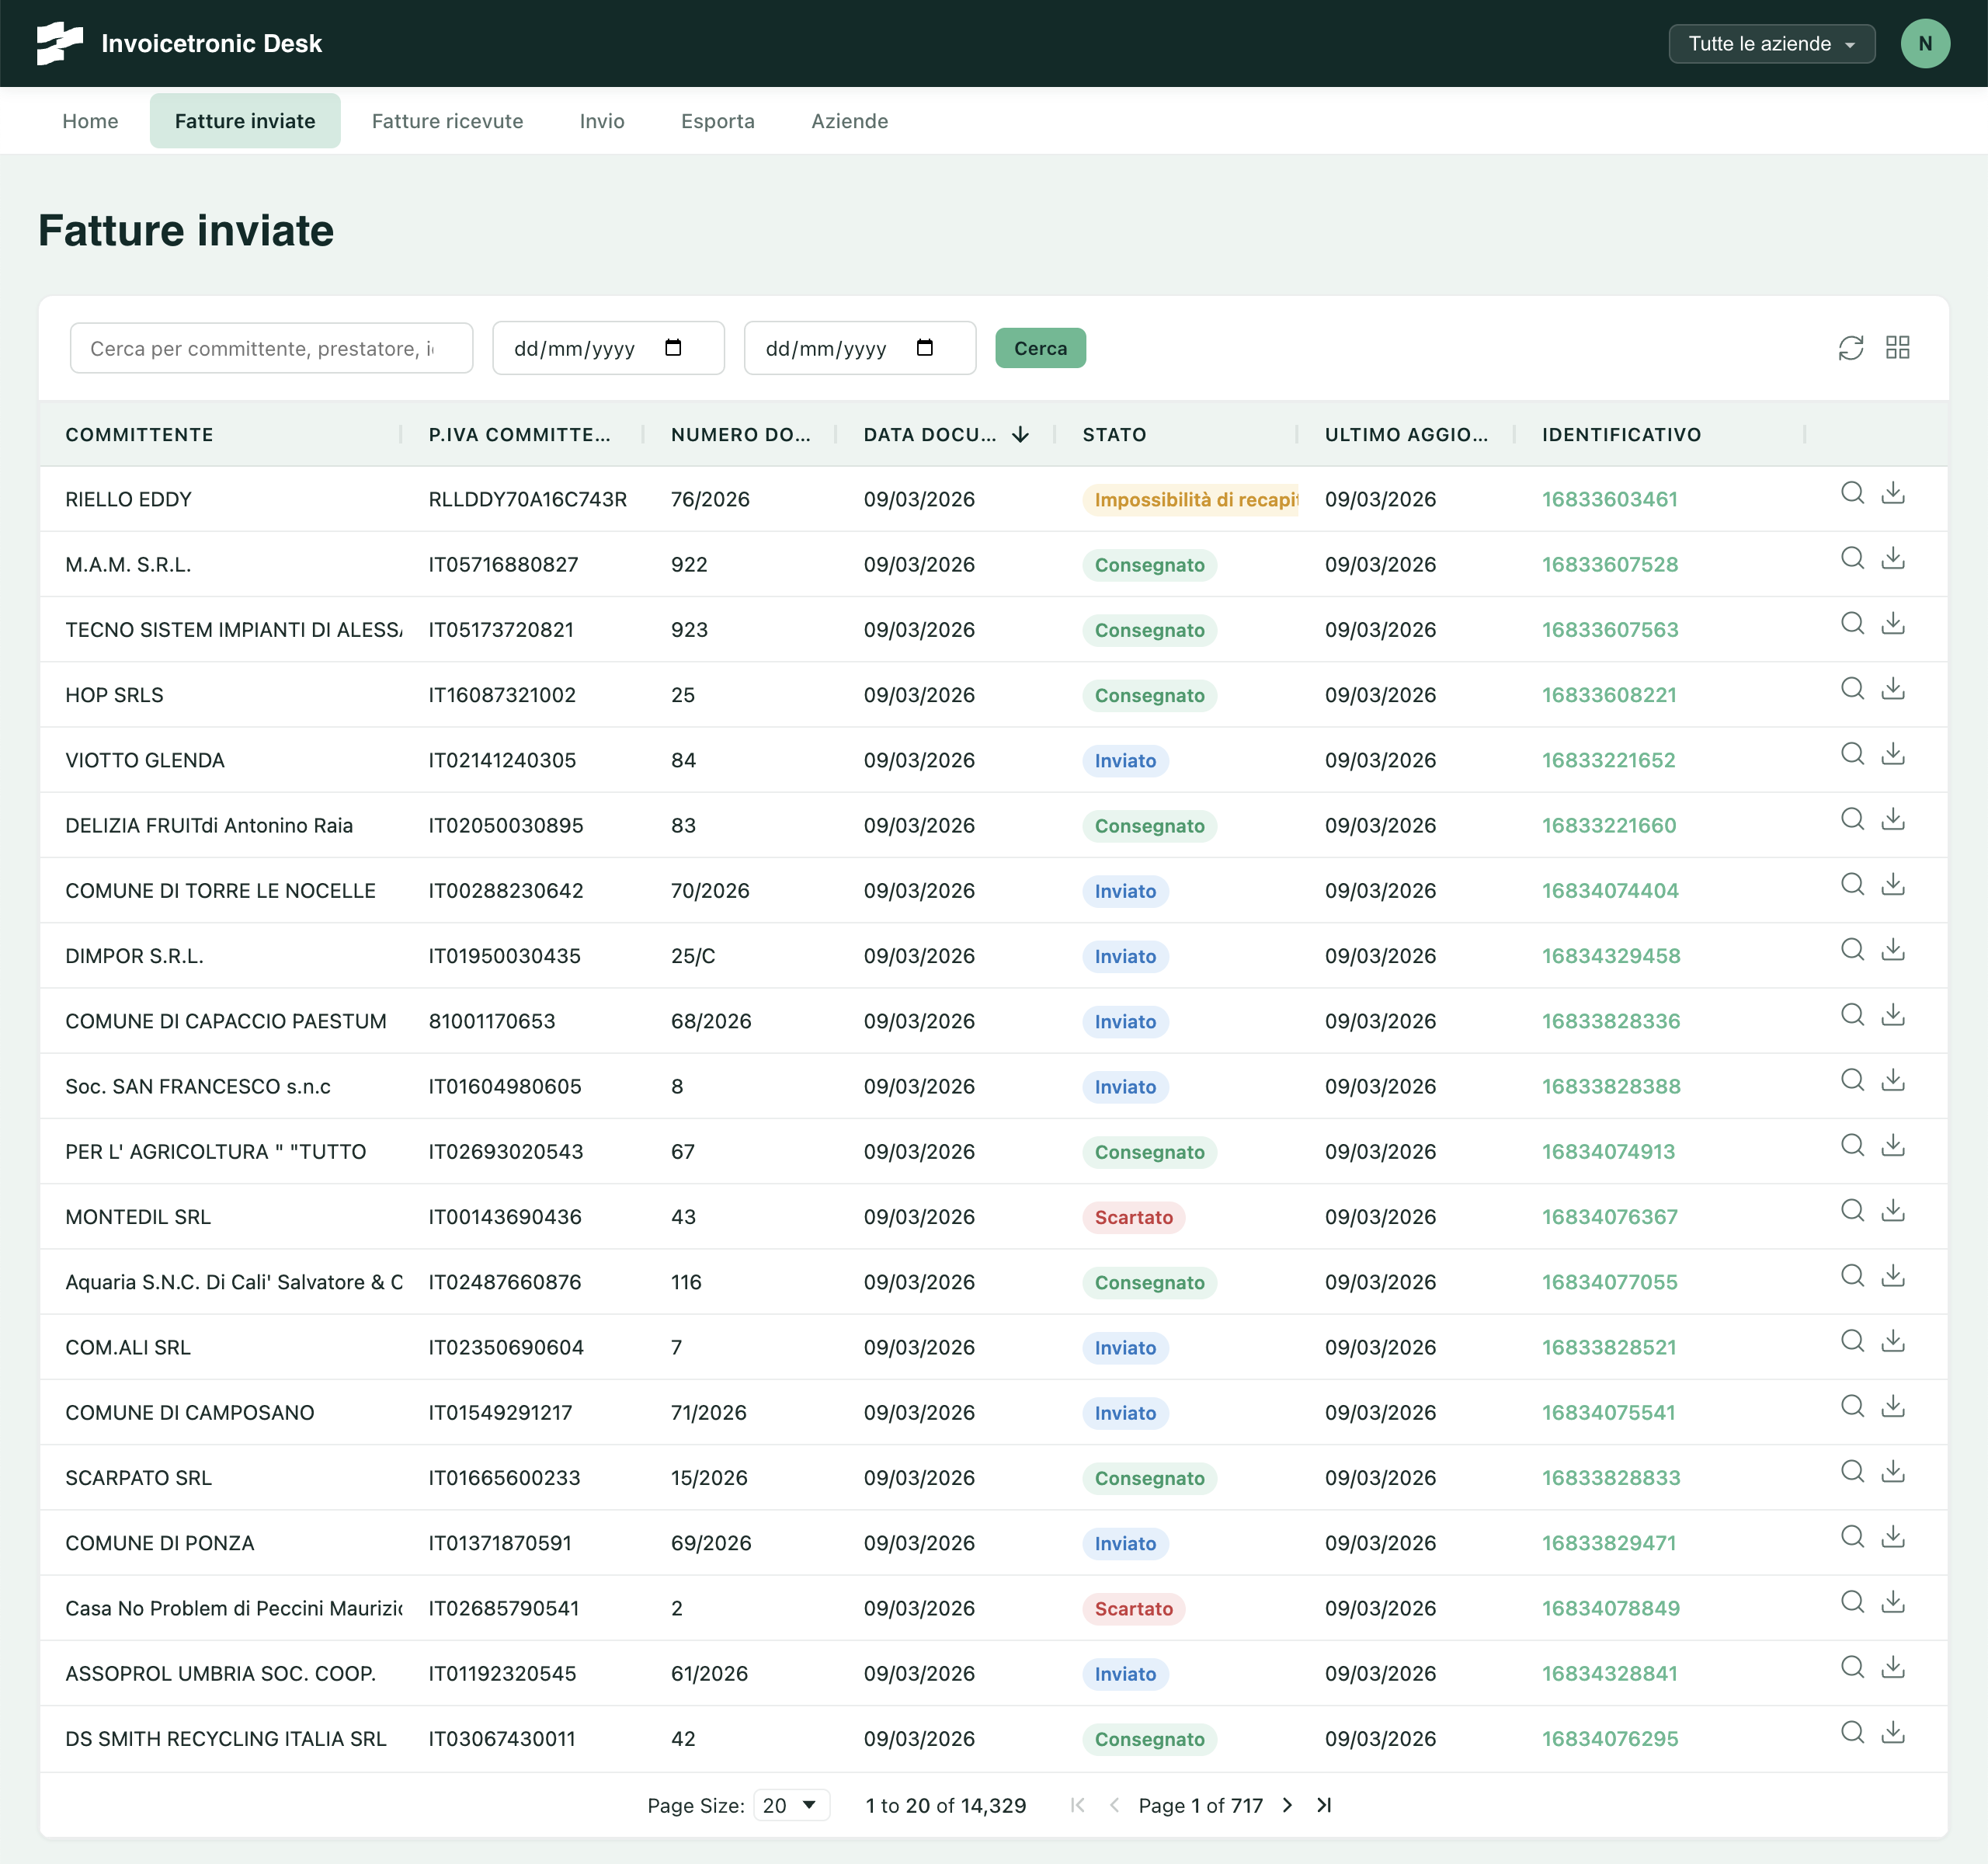The image size is (1988, 1864).
Task: Click magnifier icon for MONTEDIL SRL row
Action: coord(1852,1211)
